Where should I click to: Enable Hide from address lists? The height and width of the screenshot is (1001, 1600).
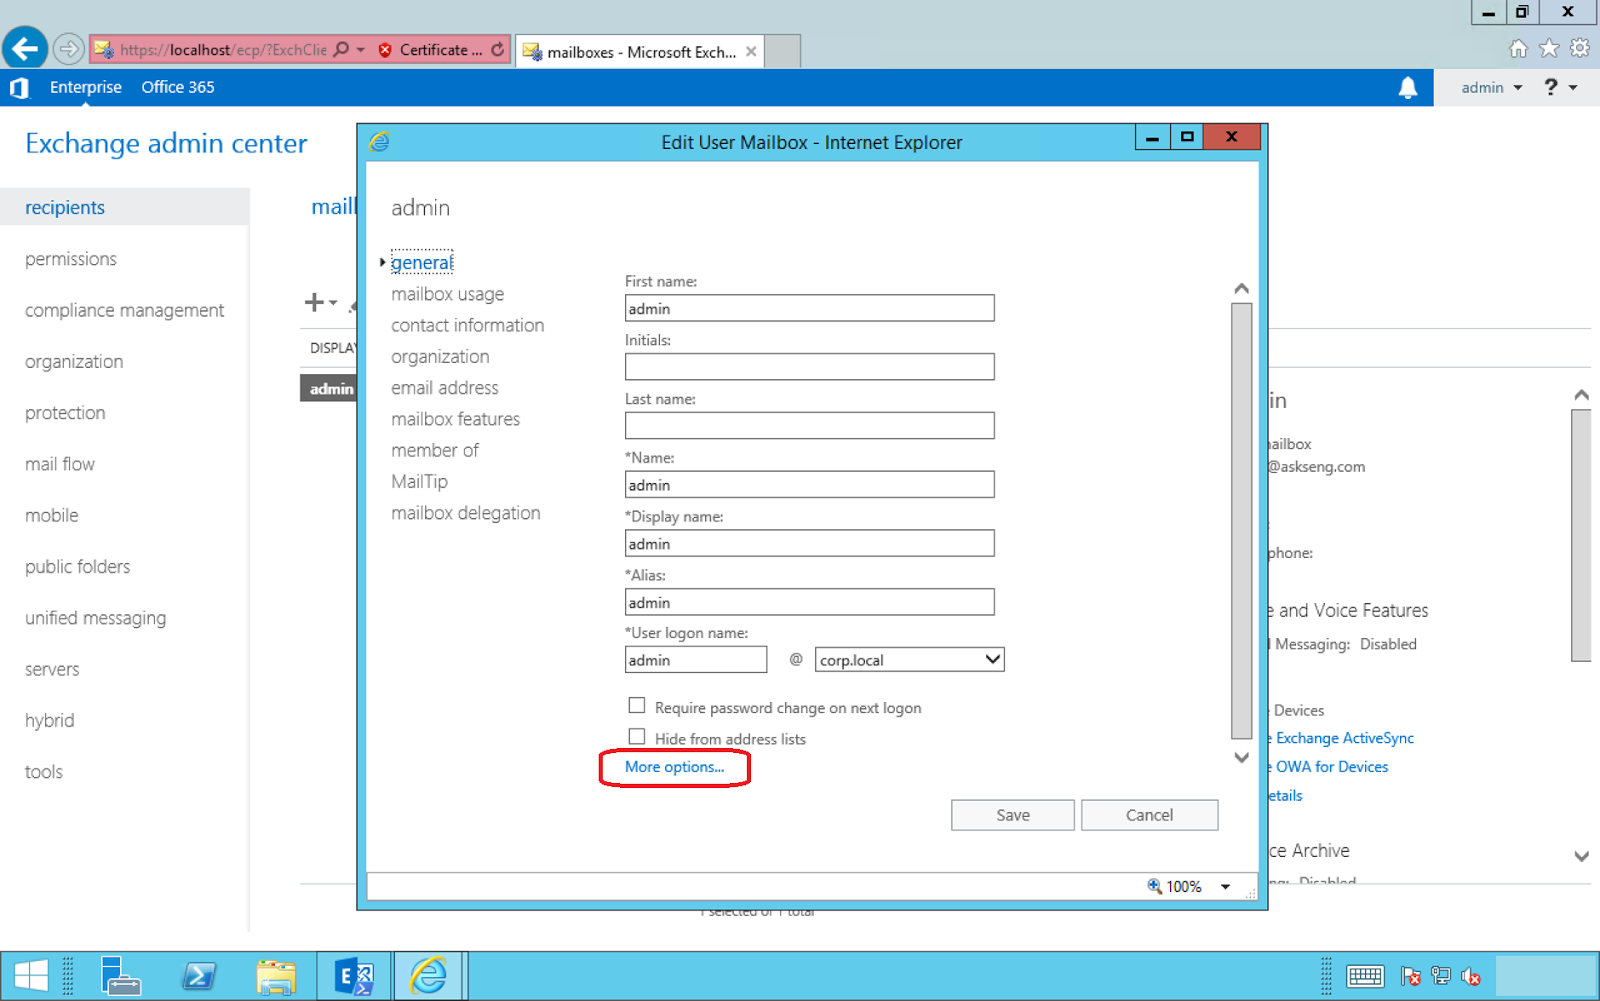[637, 736]
